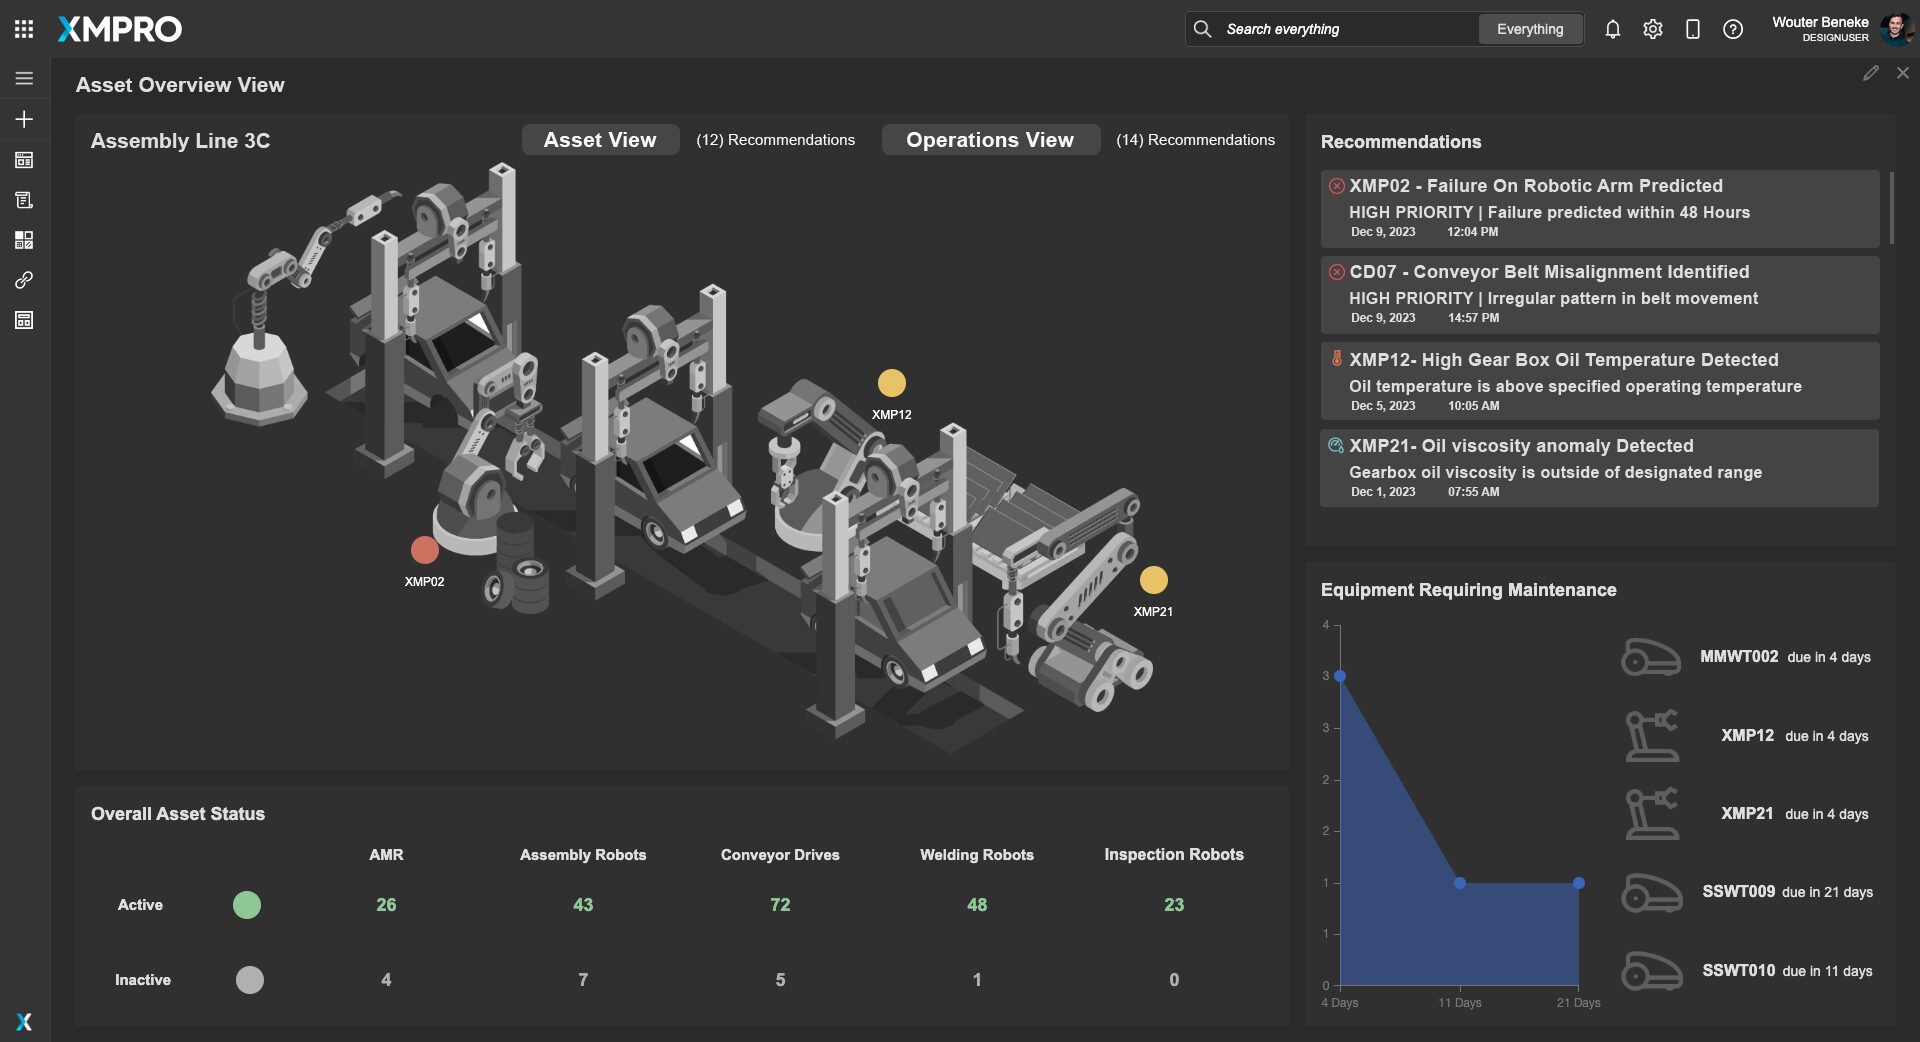Click into the Search everything field

[x=1340, y=29]
